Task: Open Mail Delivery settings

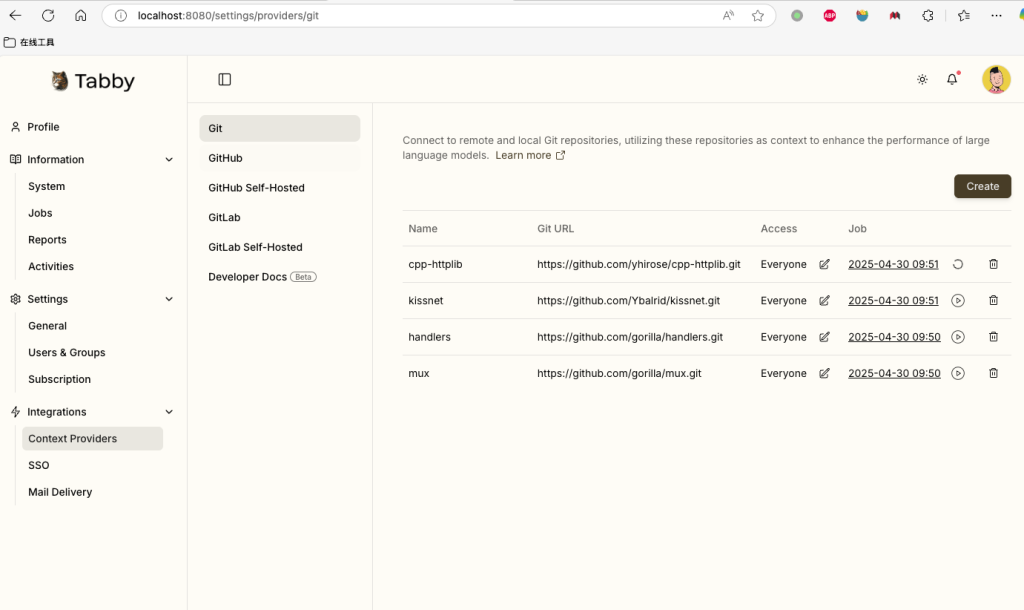Action: tap(60, 492)
